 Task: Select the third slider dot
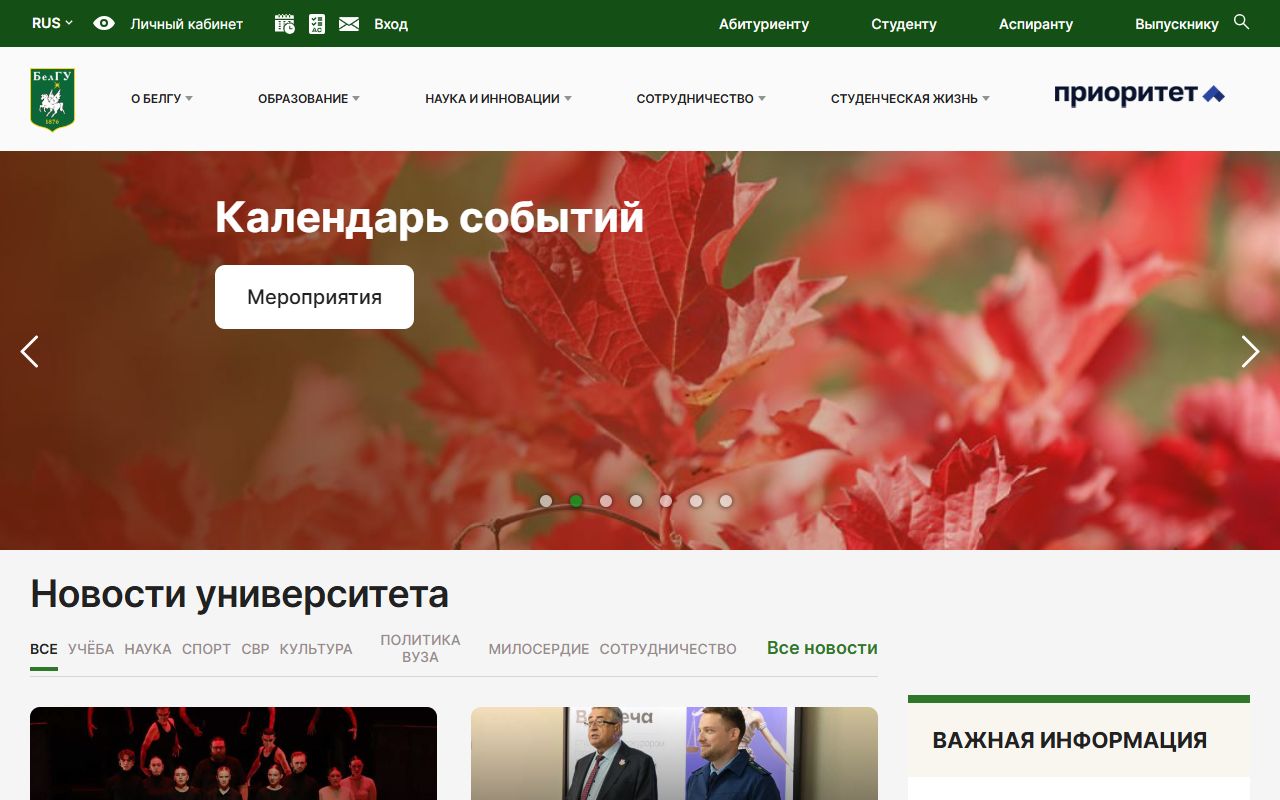[606, 501]
